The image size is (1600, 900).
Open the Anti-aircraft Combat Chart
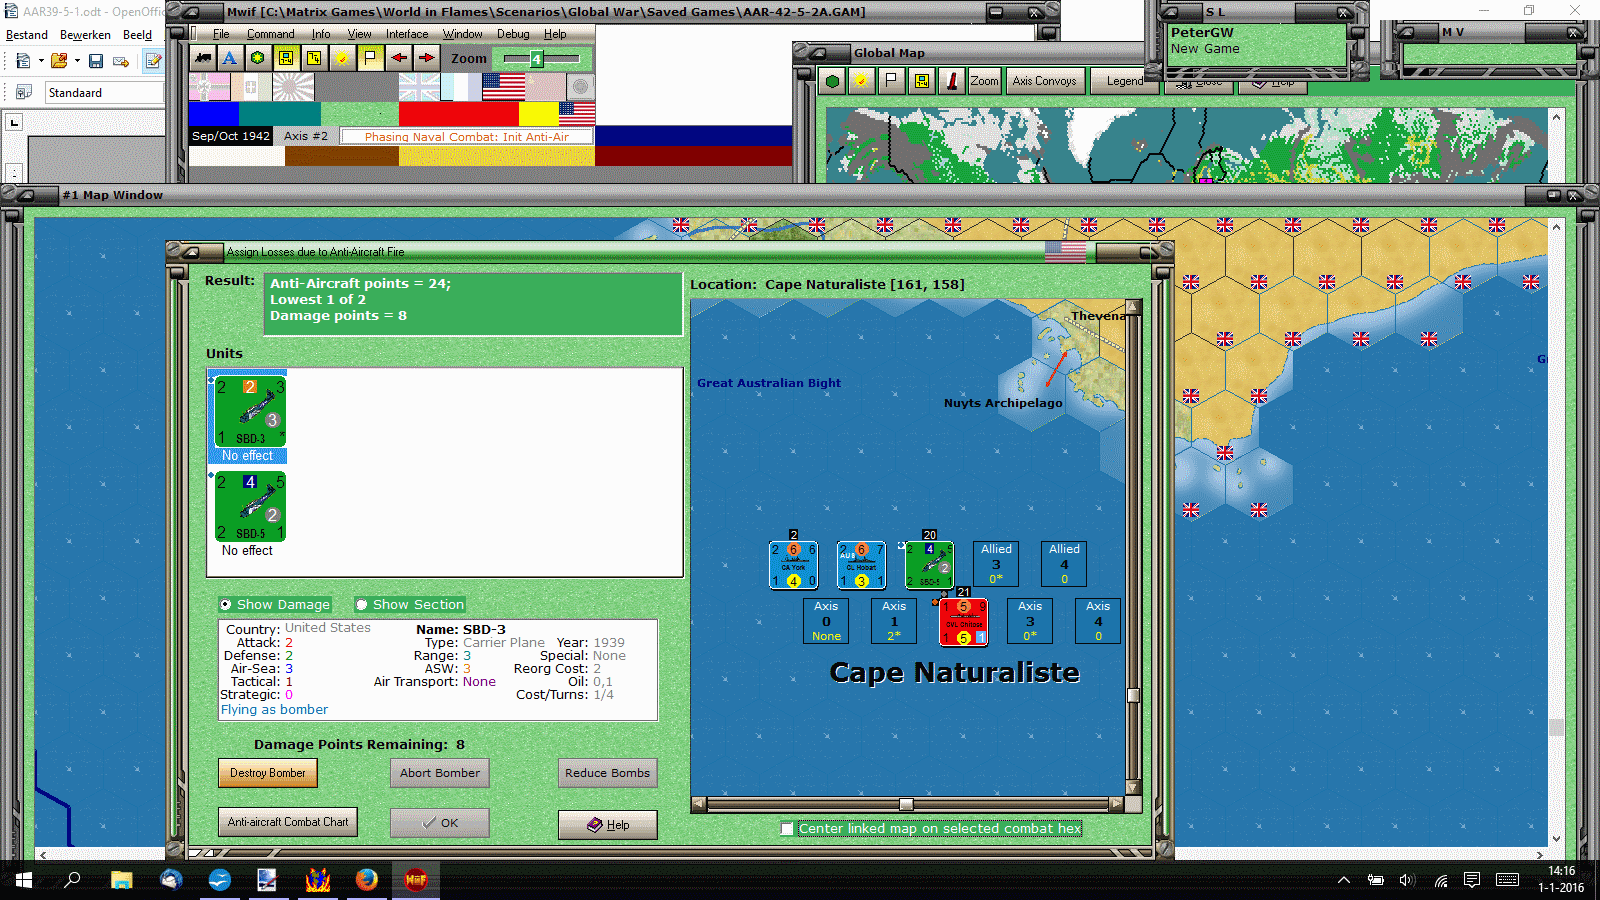coord(288,822)
